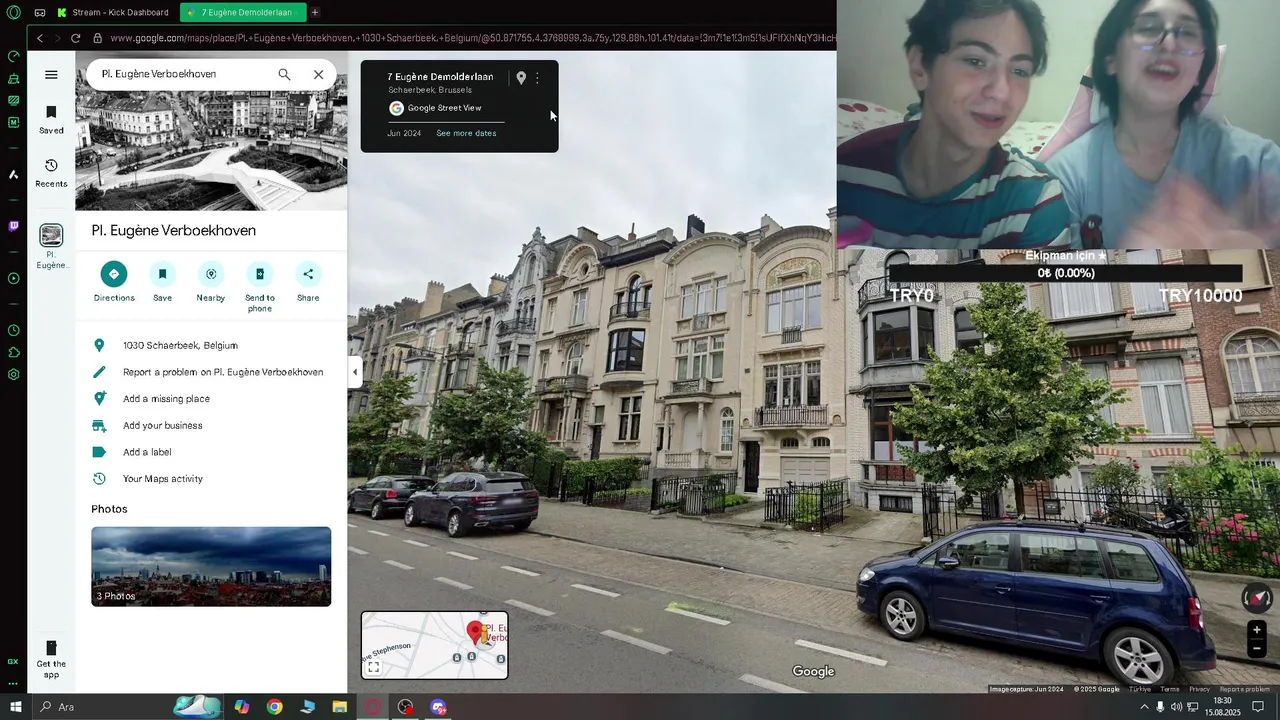Open History from the Opera sidebar
The image size is (1280, 720).
[13, 330]
